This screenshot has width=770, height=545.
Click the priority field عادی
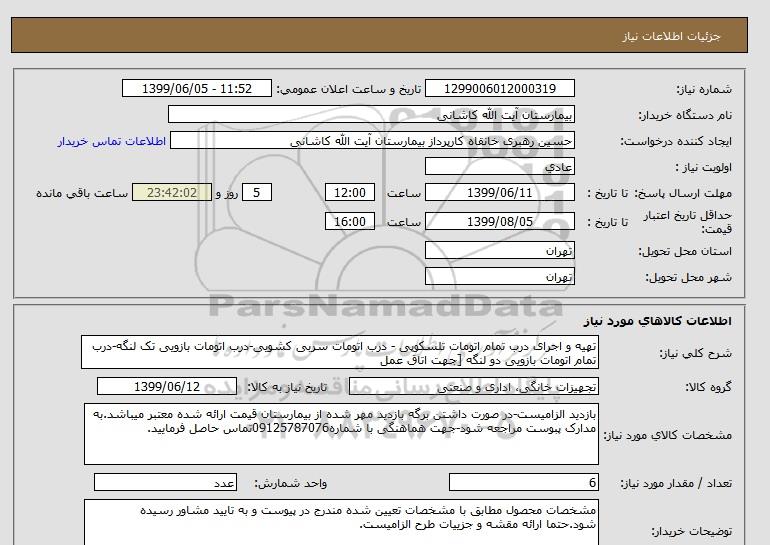(499, 167)
